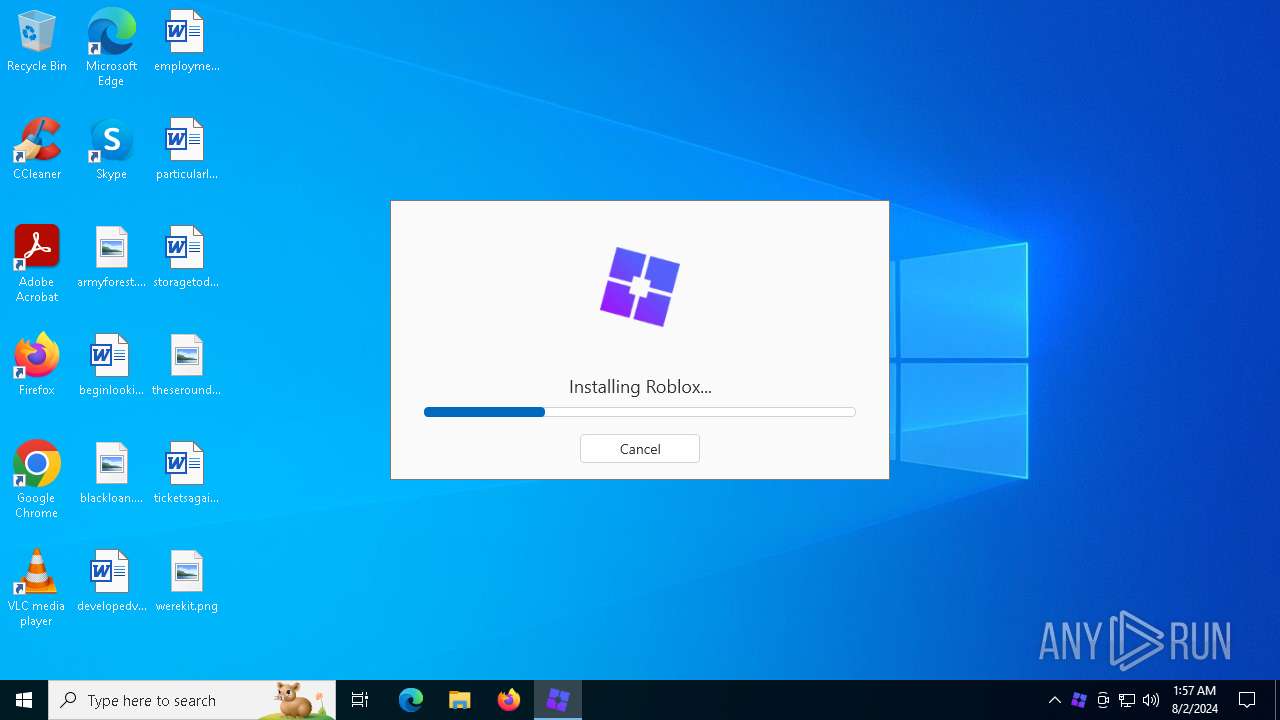Open File Explorer from the taskbar
The width and height of the screenshot is (1280, 720).
coord(460,700)
